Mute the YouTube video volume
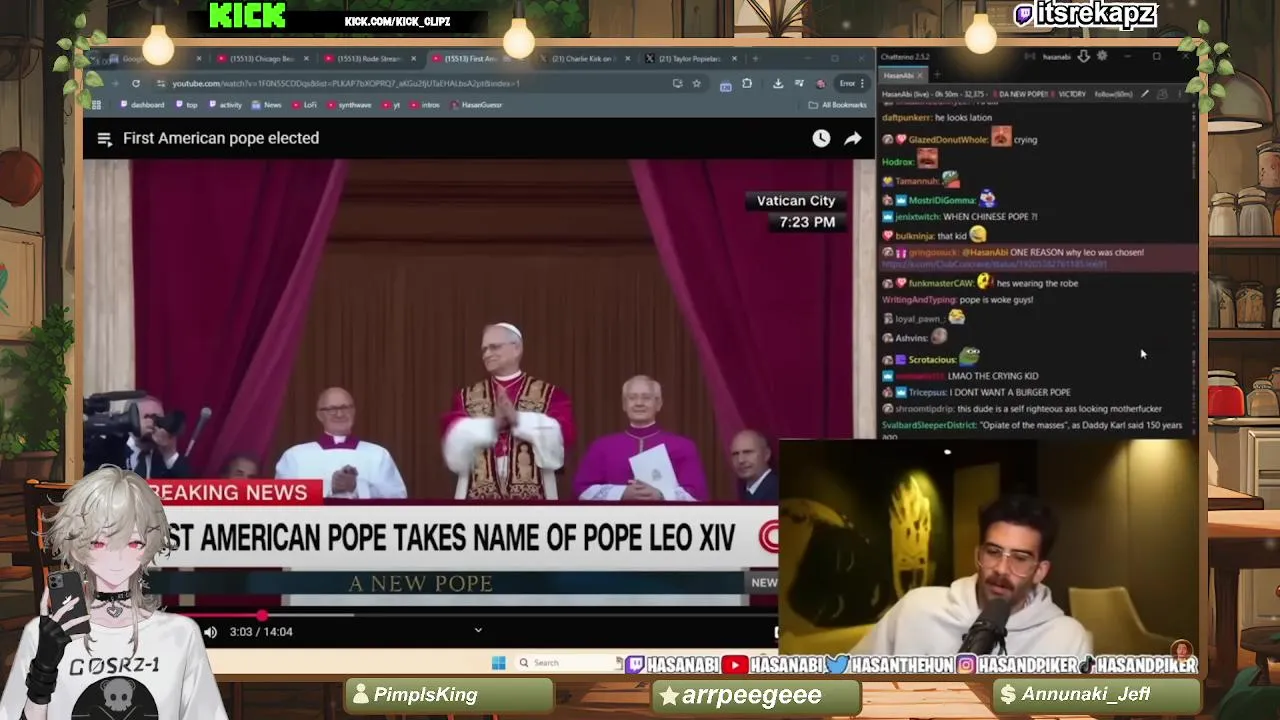 click(x=210, y=632)
